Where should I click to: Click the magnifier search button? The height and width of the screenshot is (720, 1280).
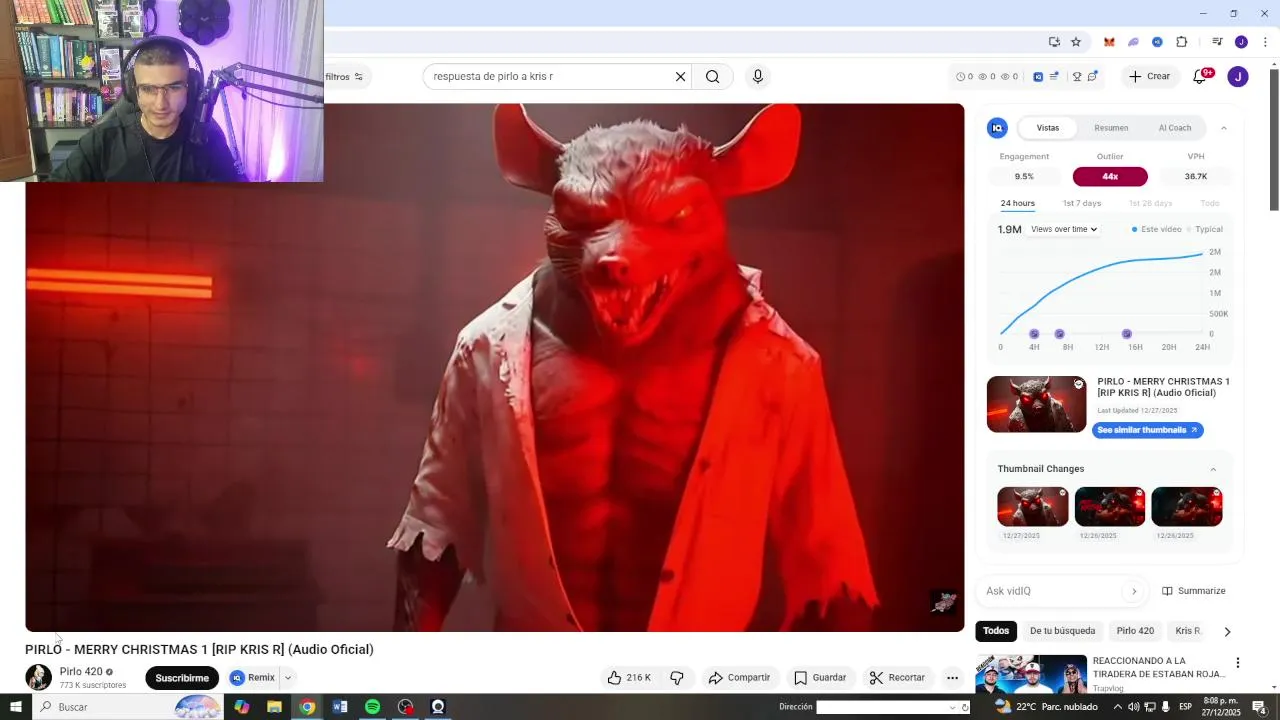712,76
